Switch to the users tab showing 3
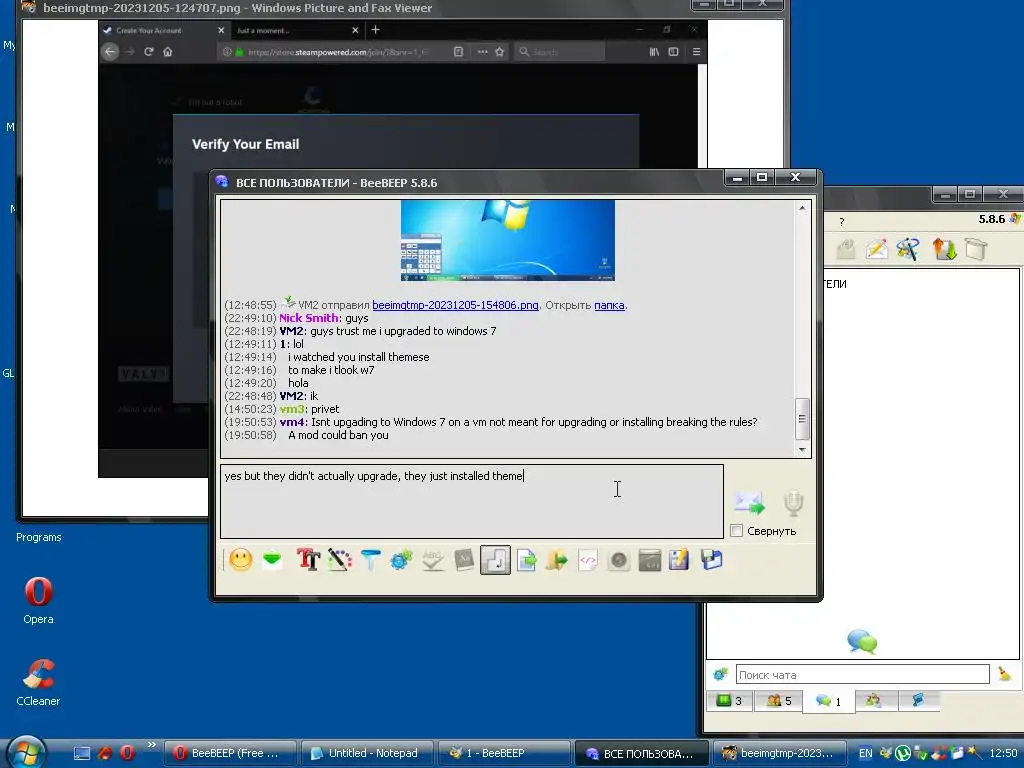1024x768 pixels. pos(729,701)
